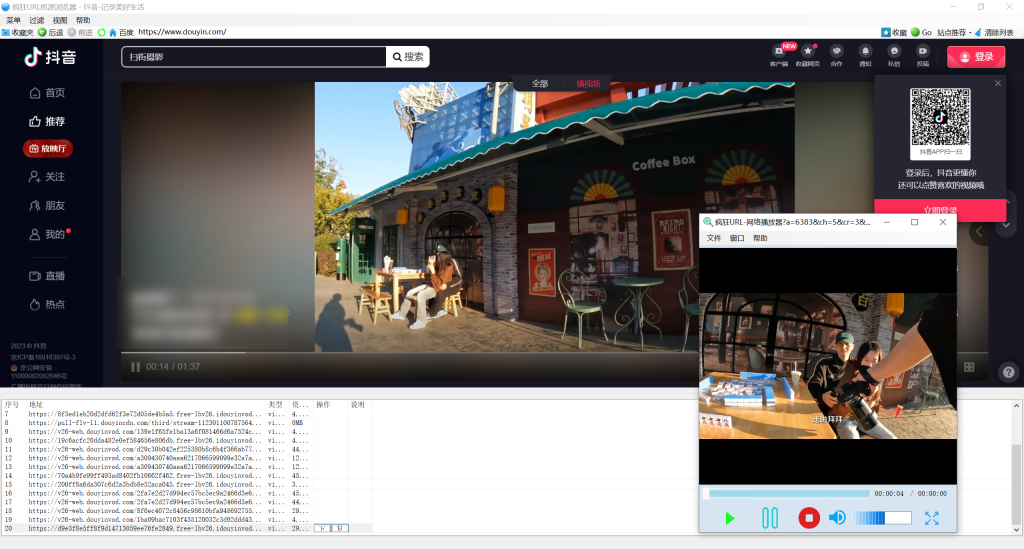The width and height of the screenshot is (1024, 549).
Task: Select the red tab above the video
Action: click(x=588, y=84)
